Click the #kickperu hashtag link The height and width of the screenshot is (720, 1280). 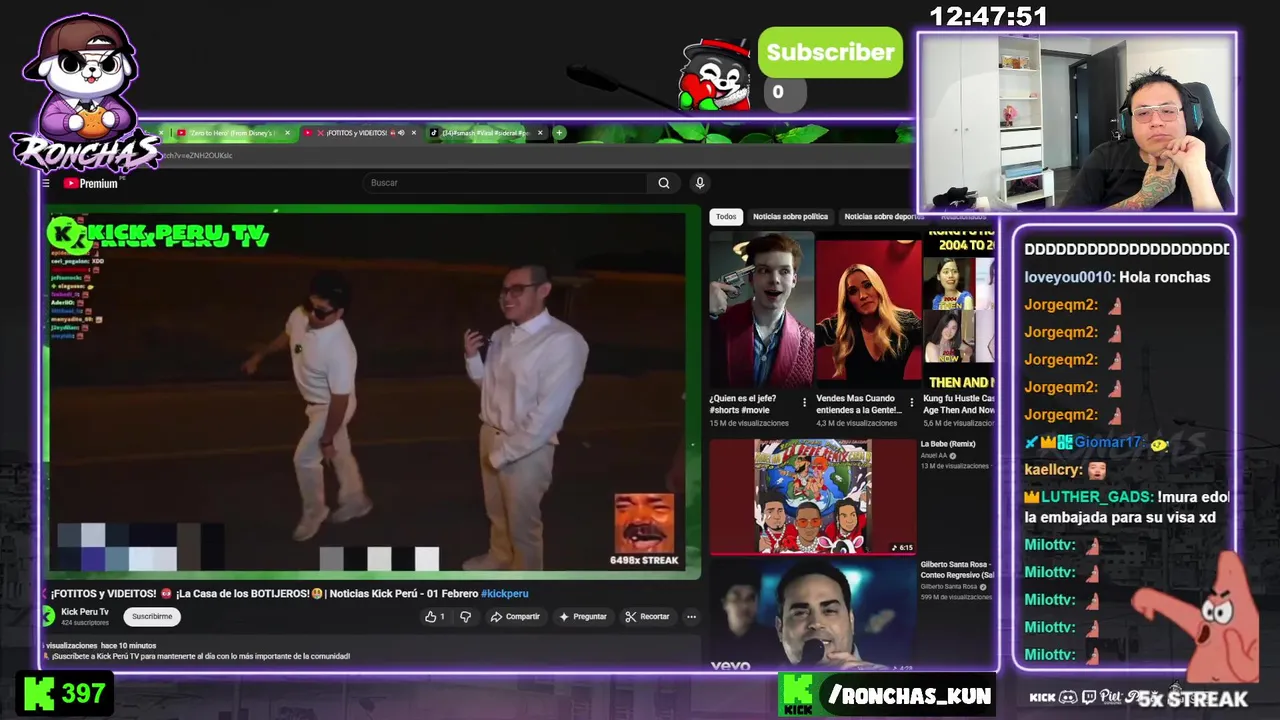[x=505, y=594]
